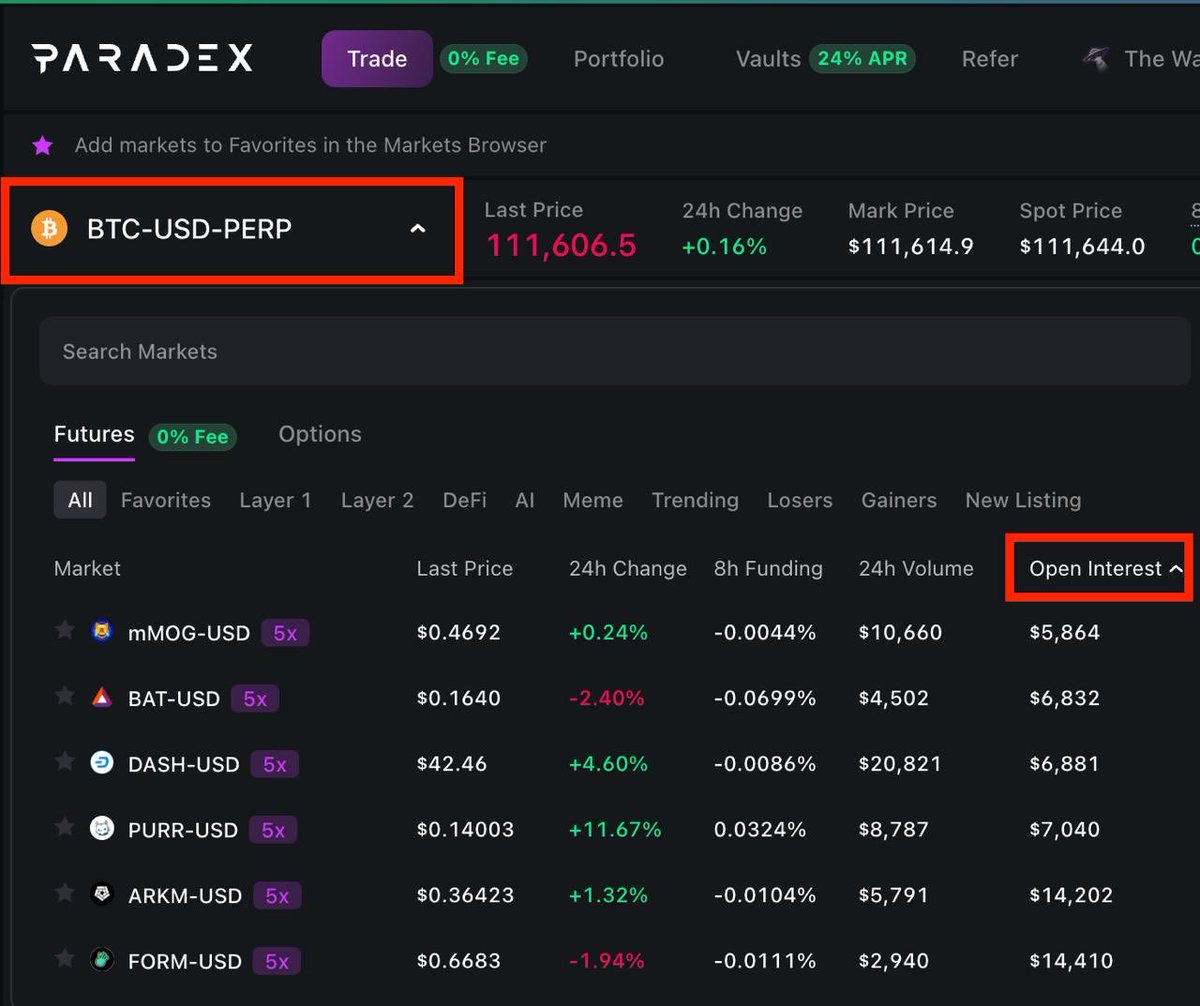1200x1006 pixels.
Task: Switch to the Options tab
Action: coord(320,435)
